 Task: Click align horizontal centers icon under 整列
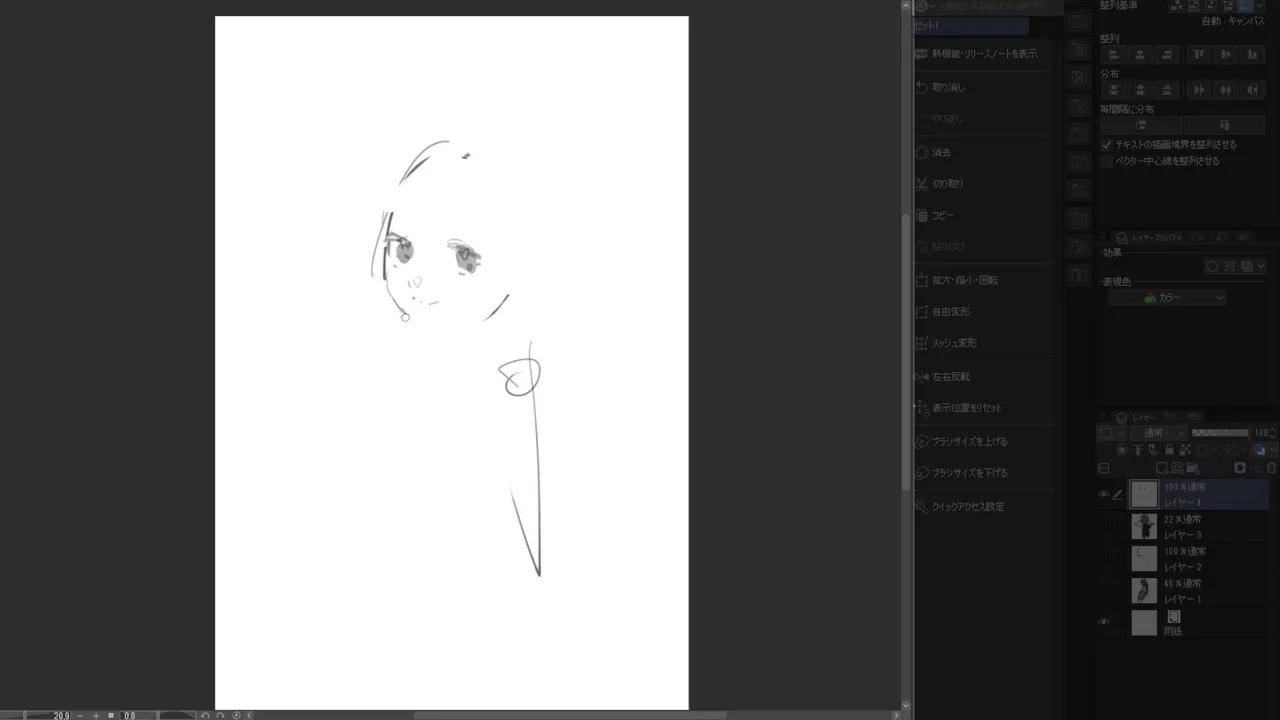1140,55
